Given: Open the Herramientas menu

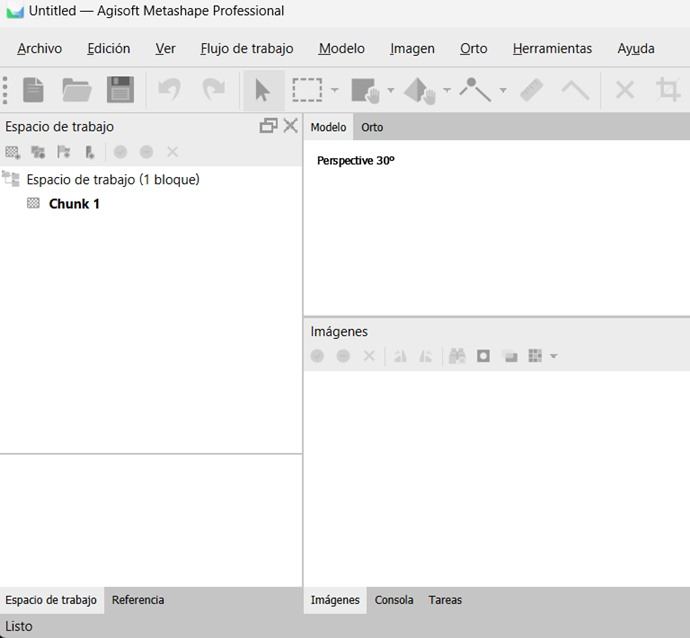Looking at the screenshot, I should click(x=552, y=48).
